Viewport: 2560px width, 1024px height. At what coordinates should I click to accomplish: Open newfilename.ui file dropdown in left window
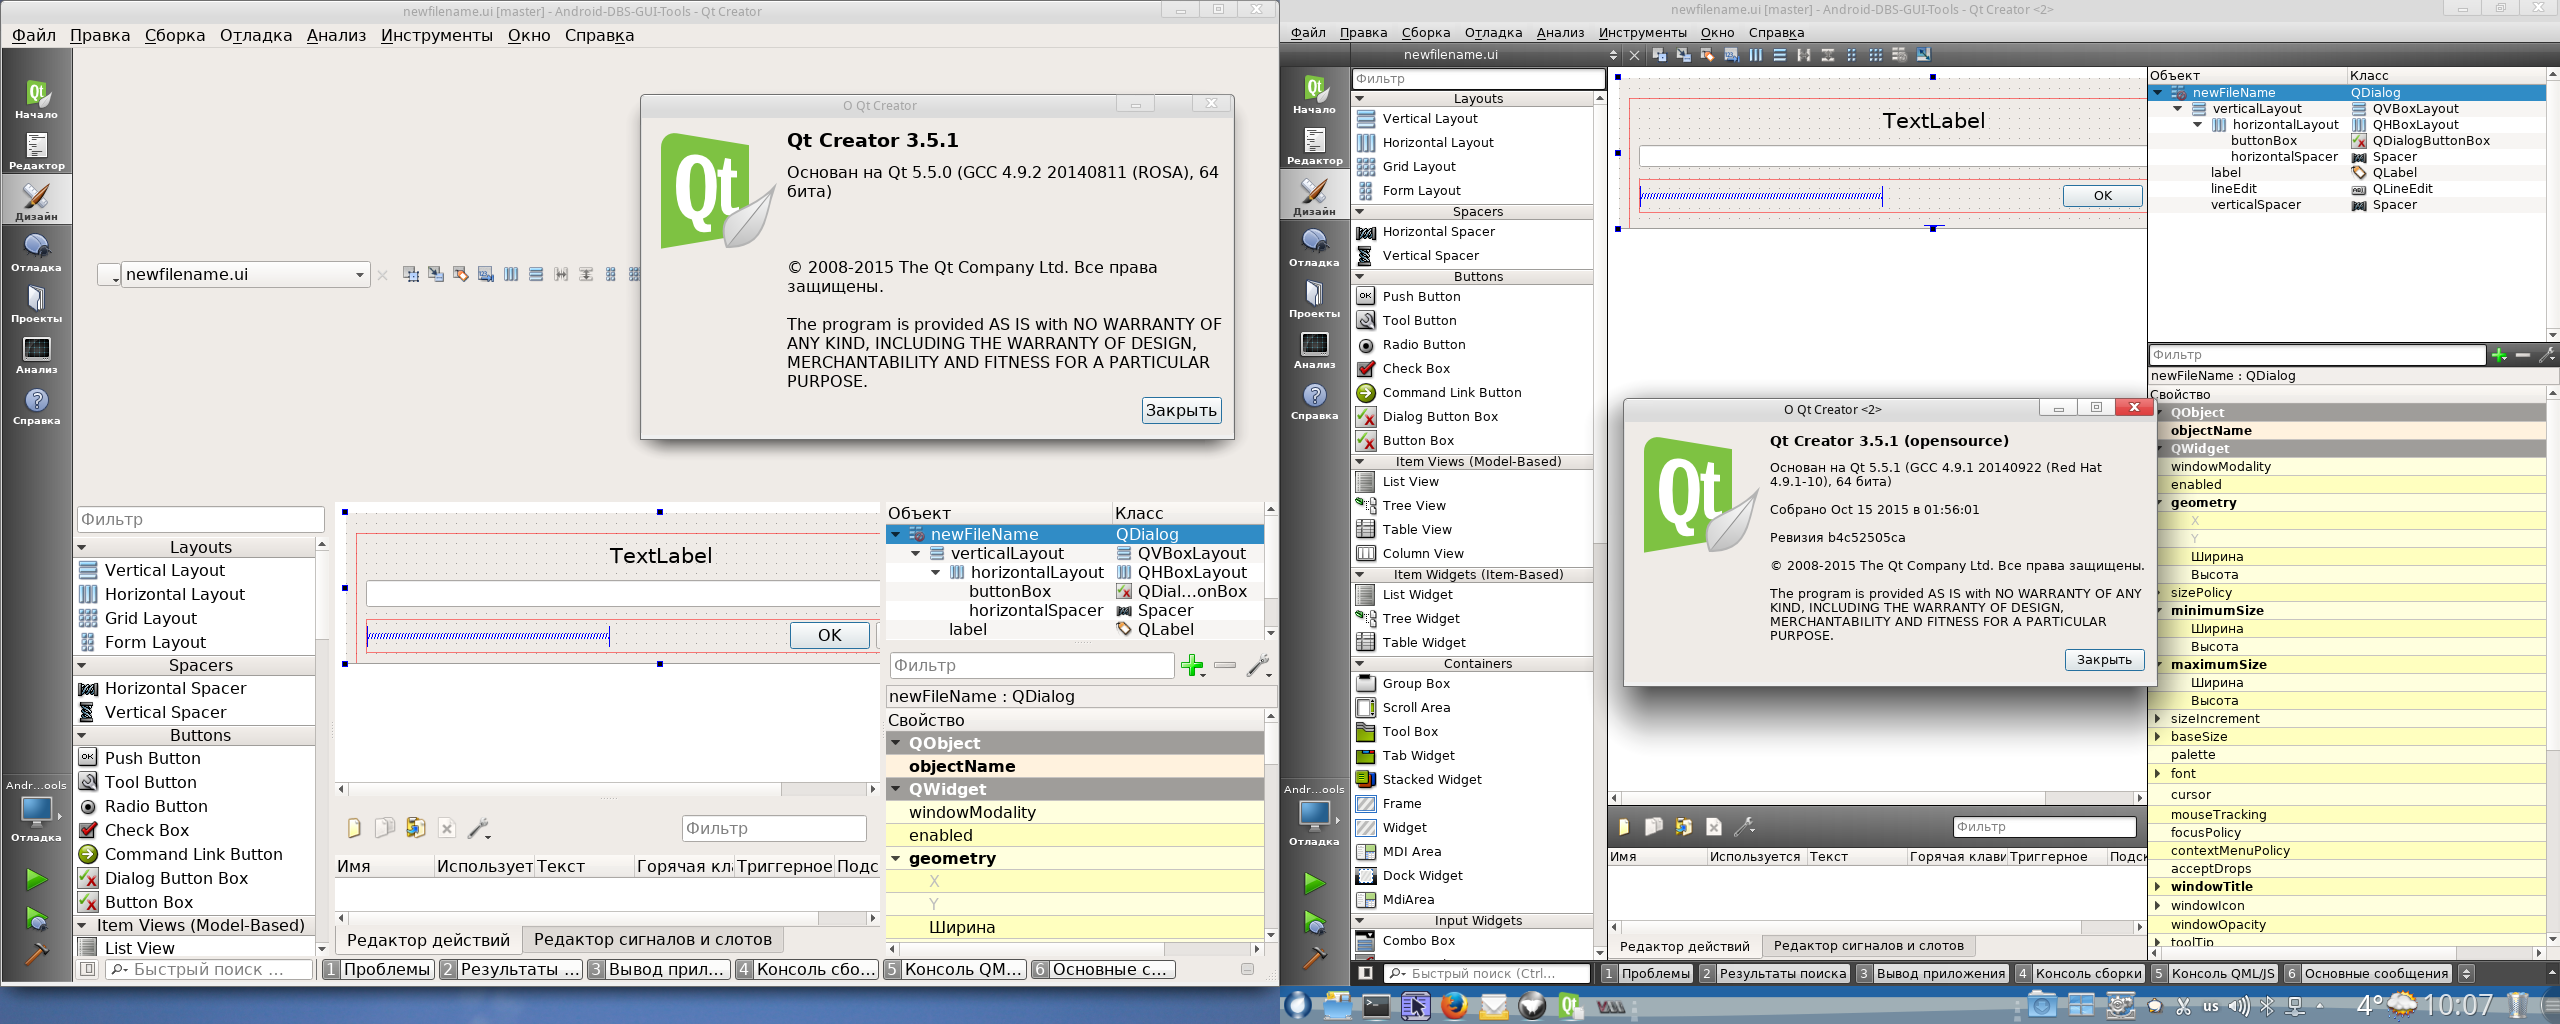[x=246, y=274]
